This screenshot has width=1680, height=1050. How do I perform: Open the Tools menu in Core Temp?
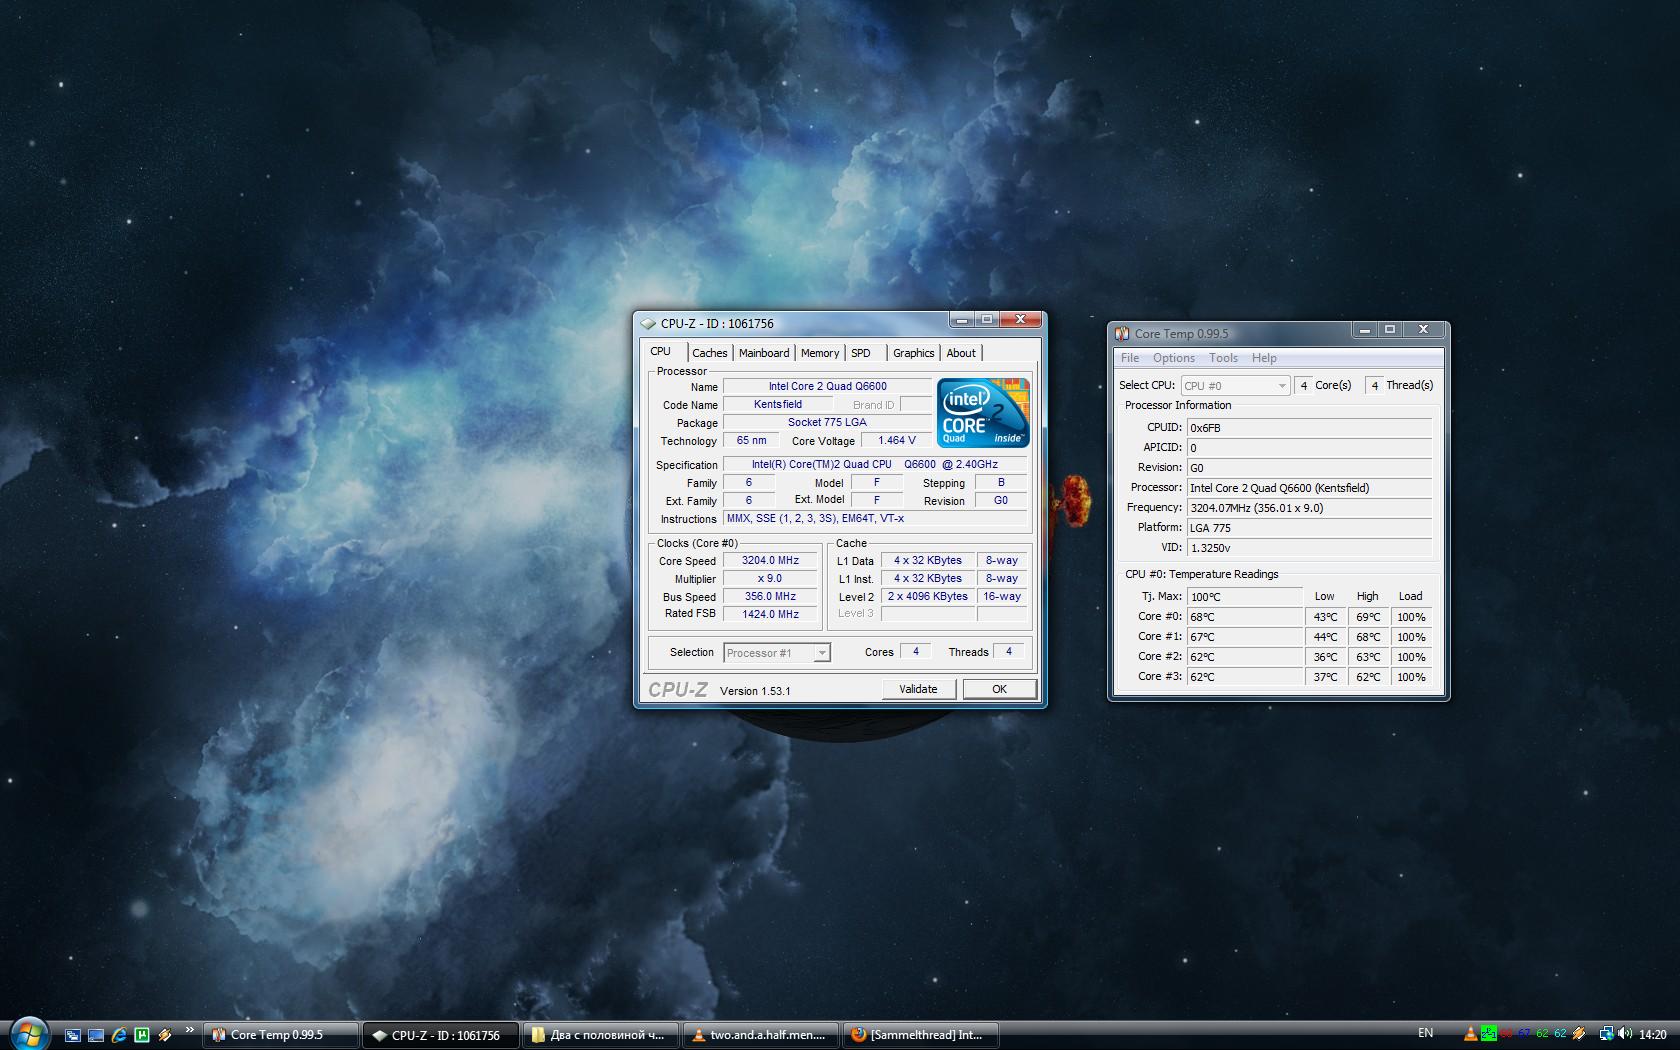point(1223,358)
